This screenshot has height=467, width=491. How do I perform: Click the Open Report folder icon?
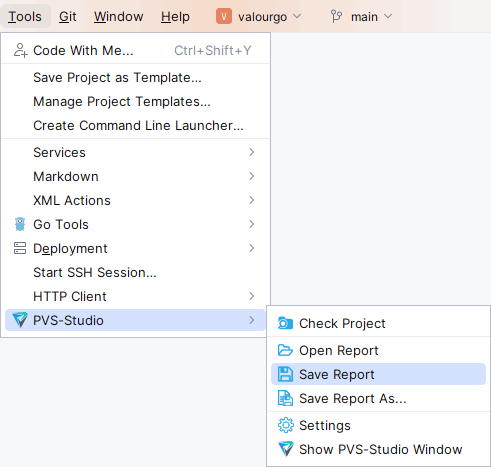coord(285,350)
